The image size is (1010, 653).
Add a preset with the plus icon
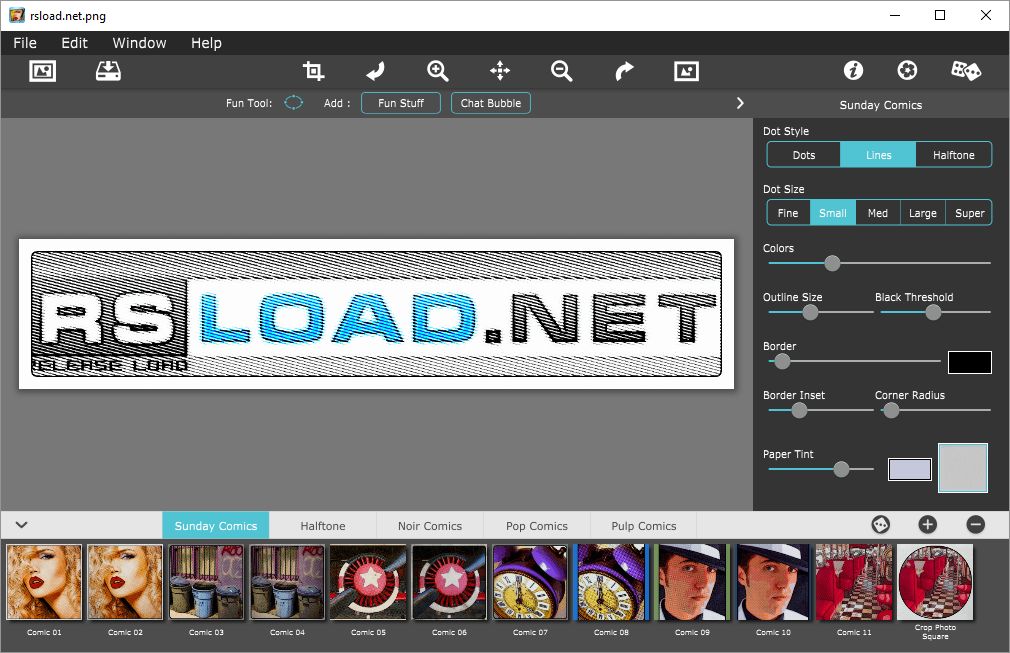(x=928, y=525)
